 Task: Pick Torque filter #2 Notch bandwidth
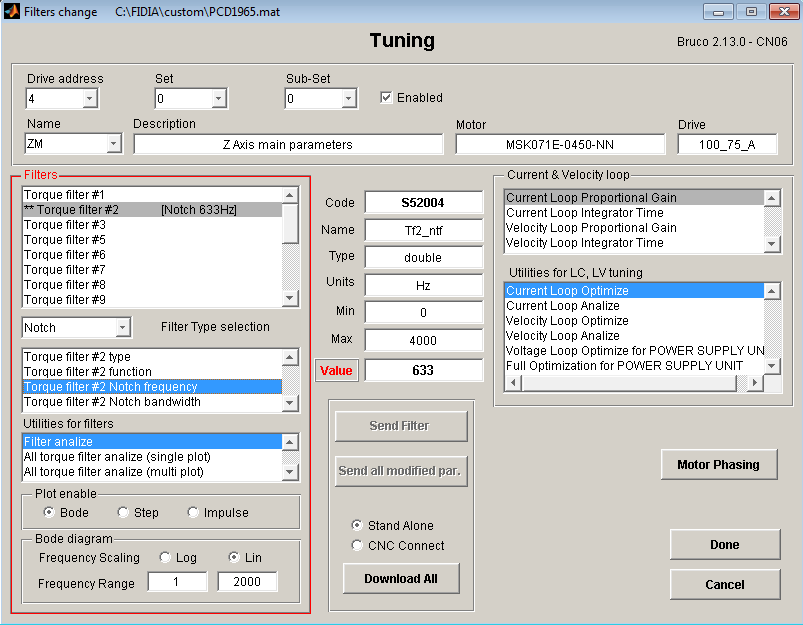pyautogui.click(x=112, y=402)
